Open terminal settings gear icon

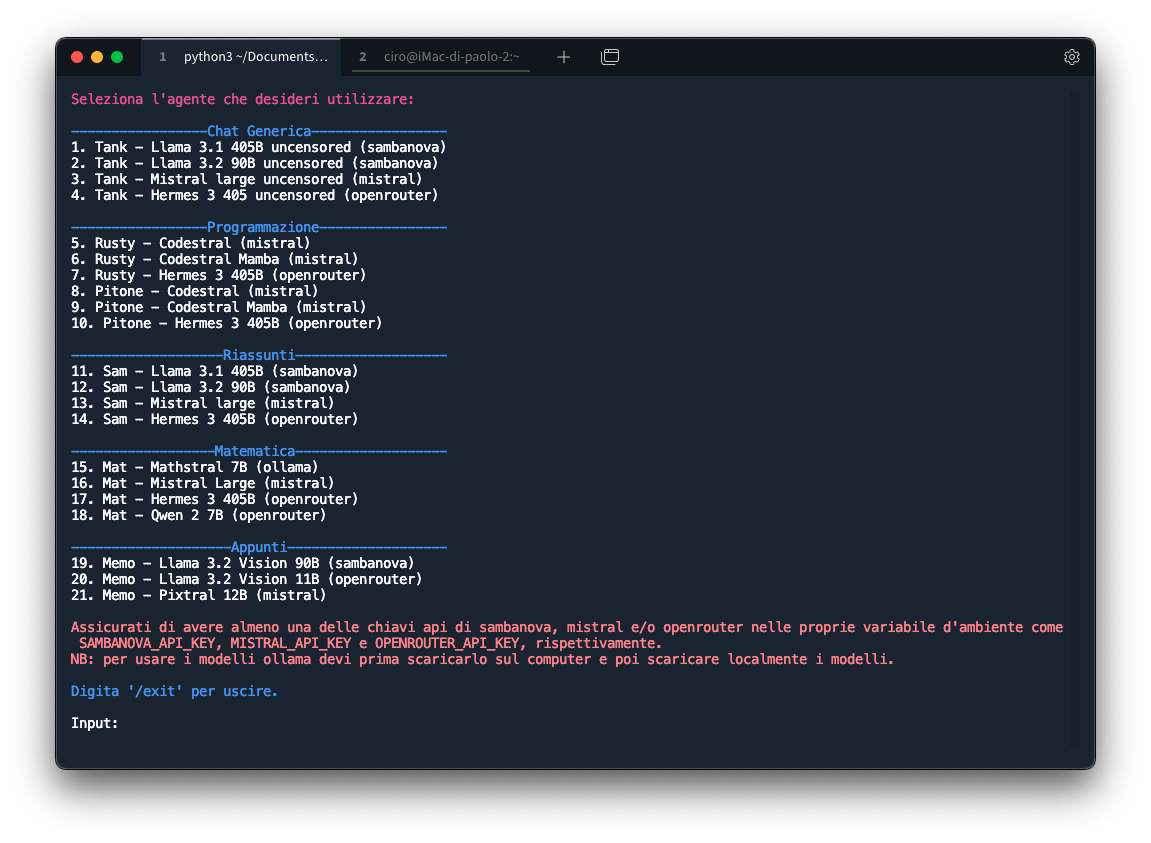coord(1071,57)
